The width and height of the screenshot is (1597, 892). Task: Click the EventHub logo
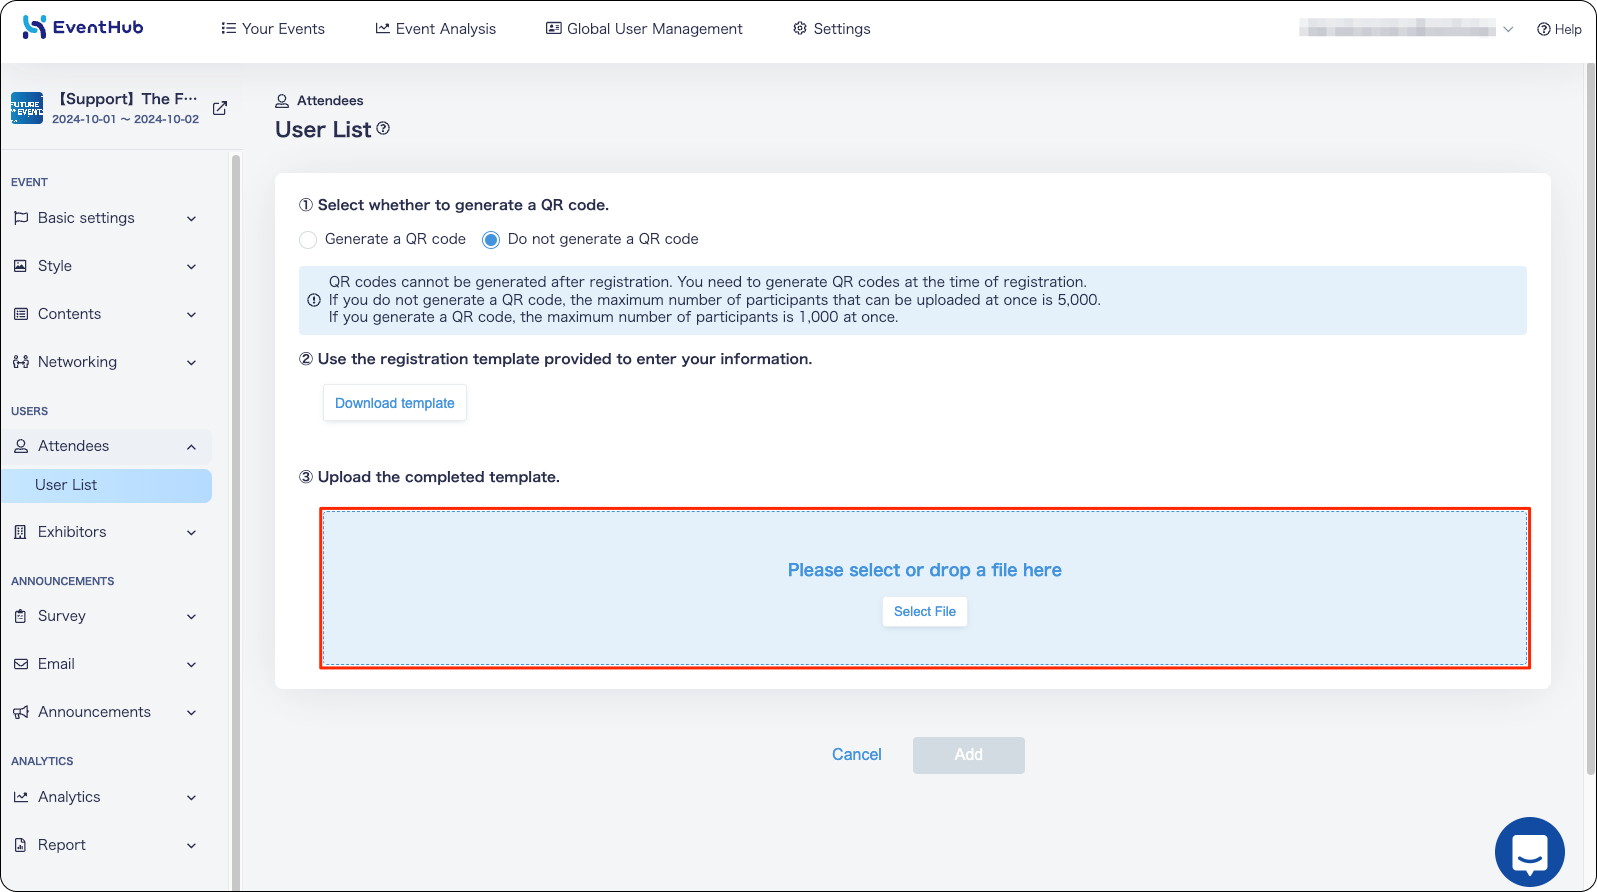(83, 27)
